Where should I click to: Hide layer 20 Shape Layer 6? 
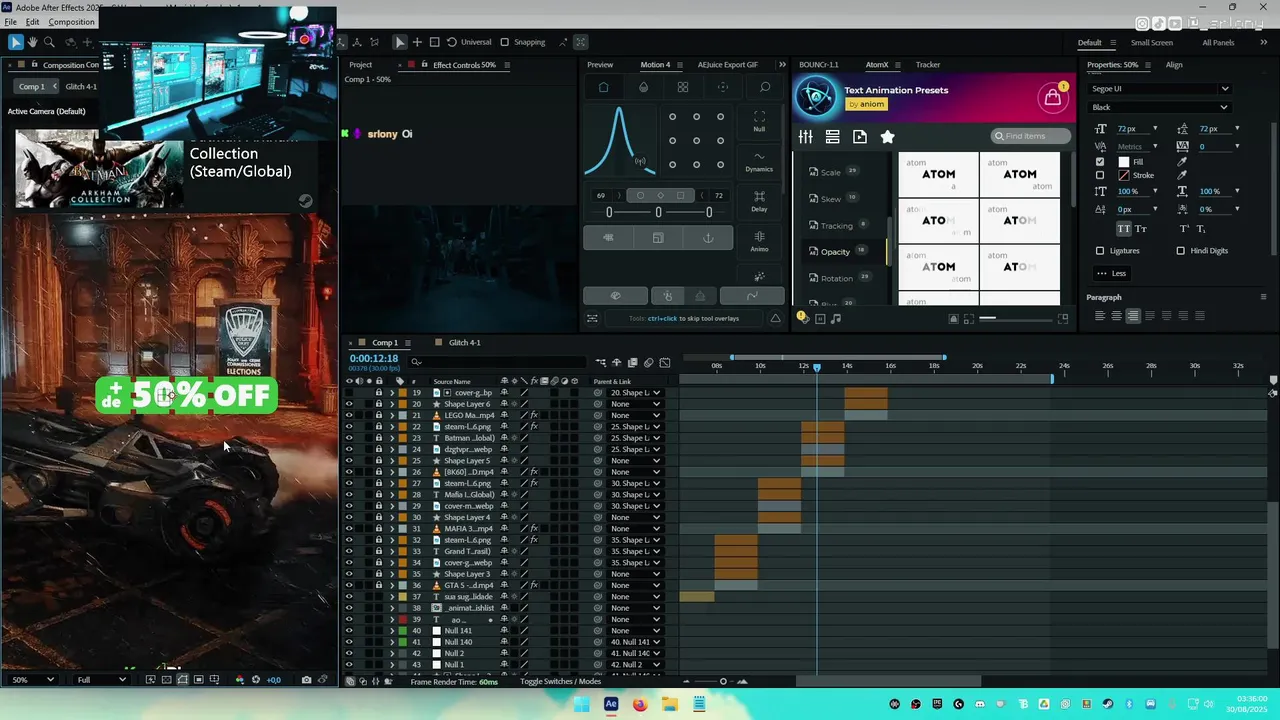tap(349, 404)
